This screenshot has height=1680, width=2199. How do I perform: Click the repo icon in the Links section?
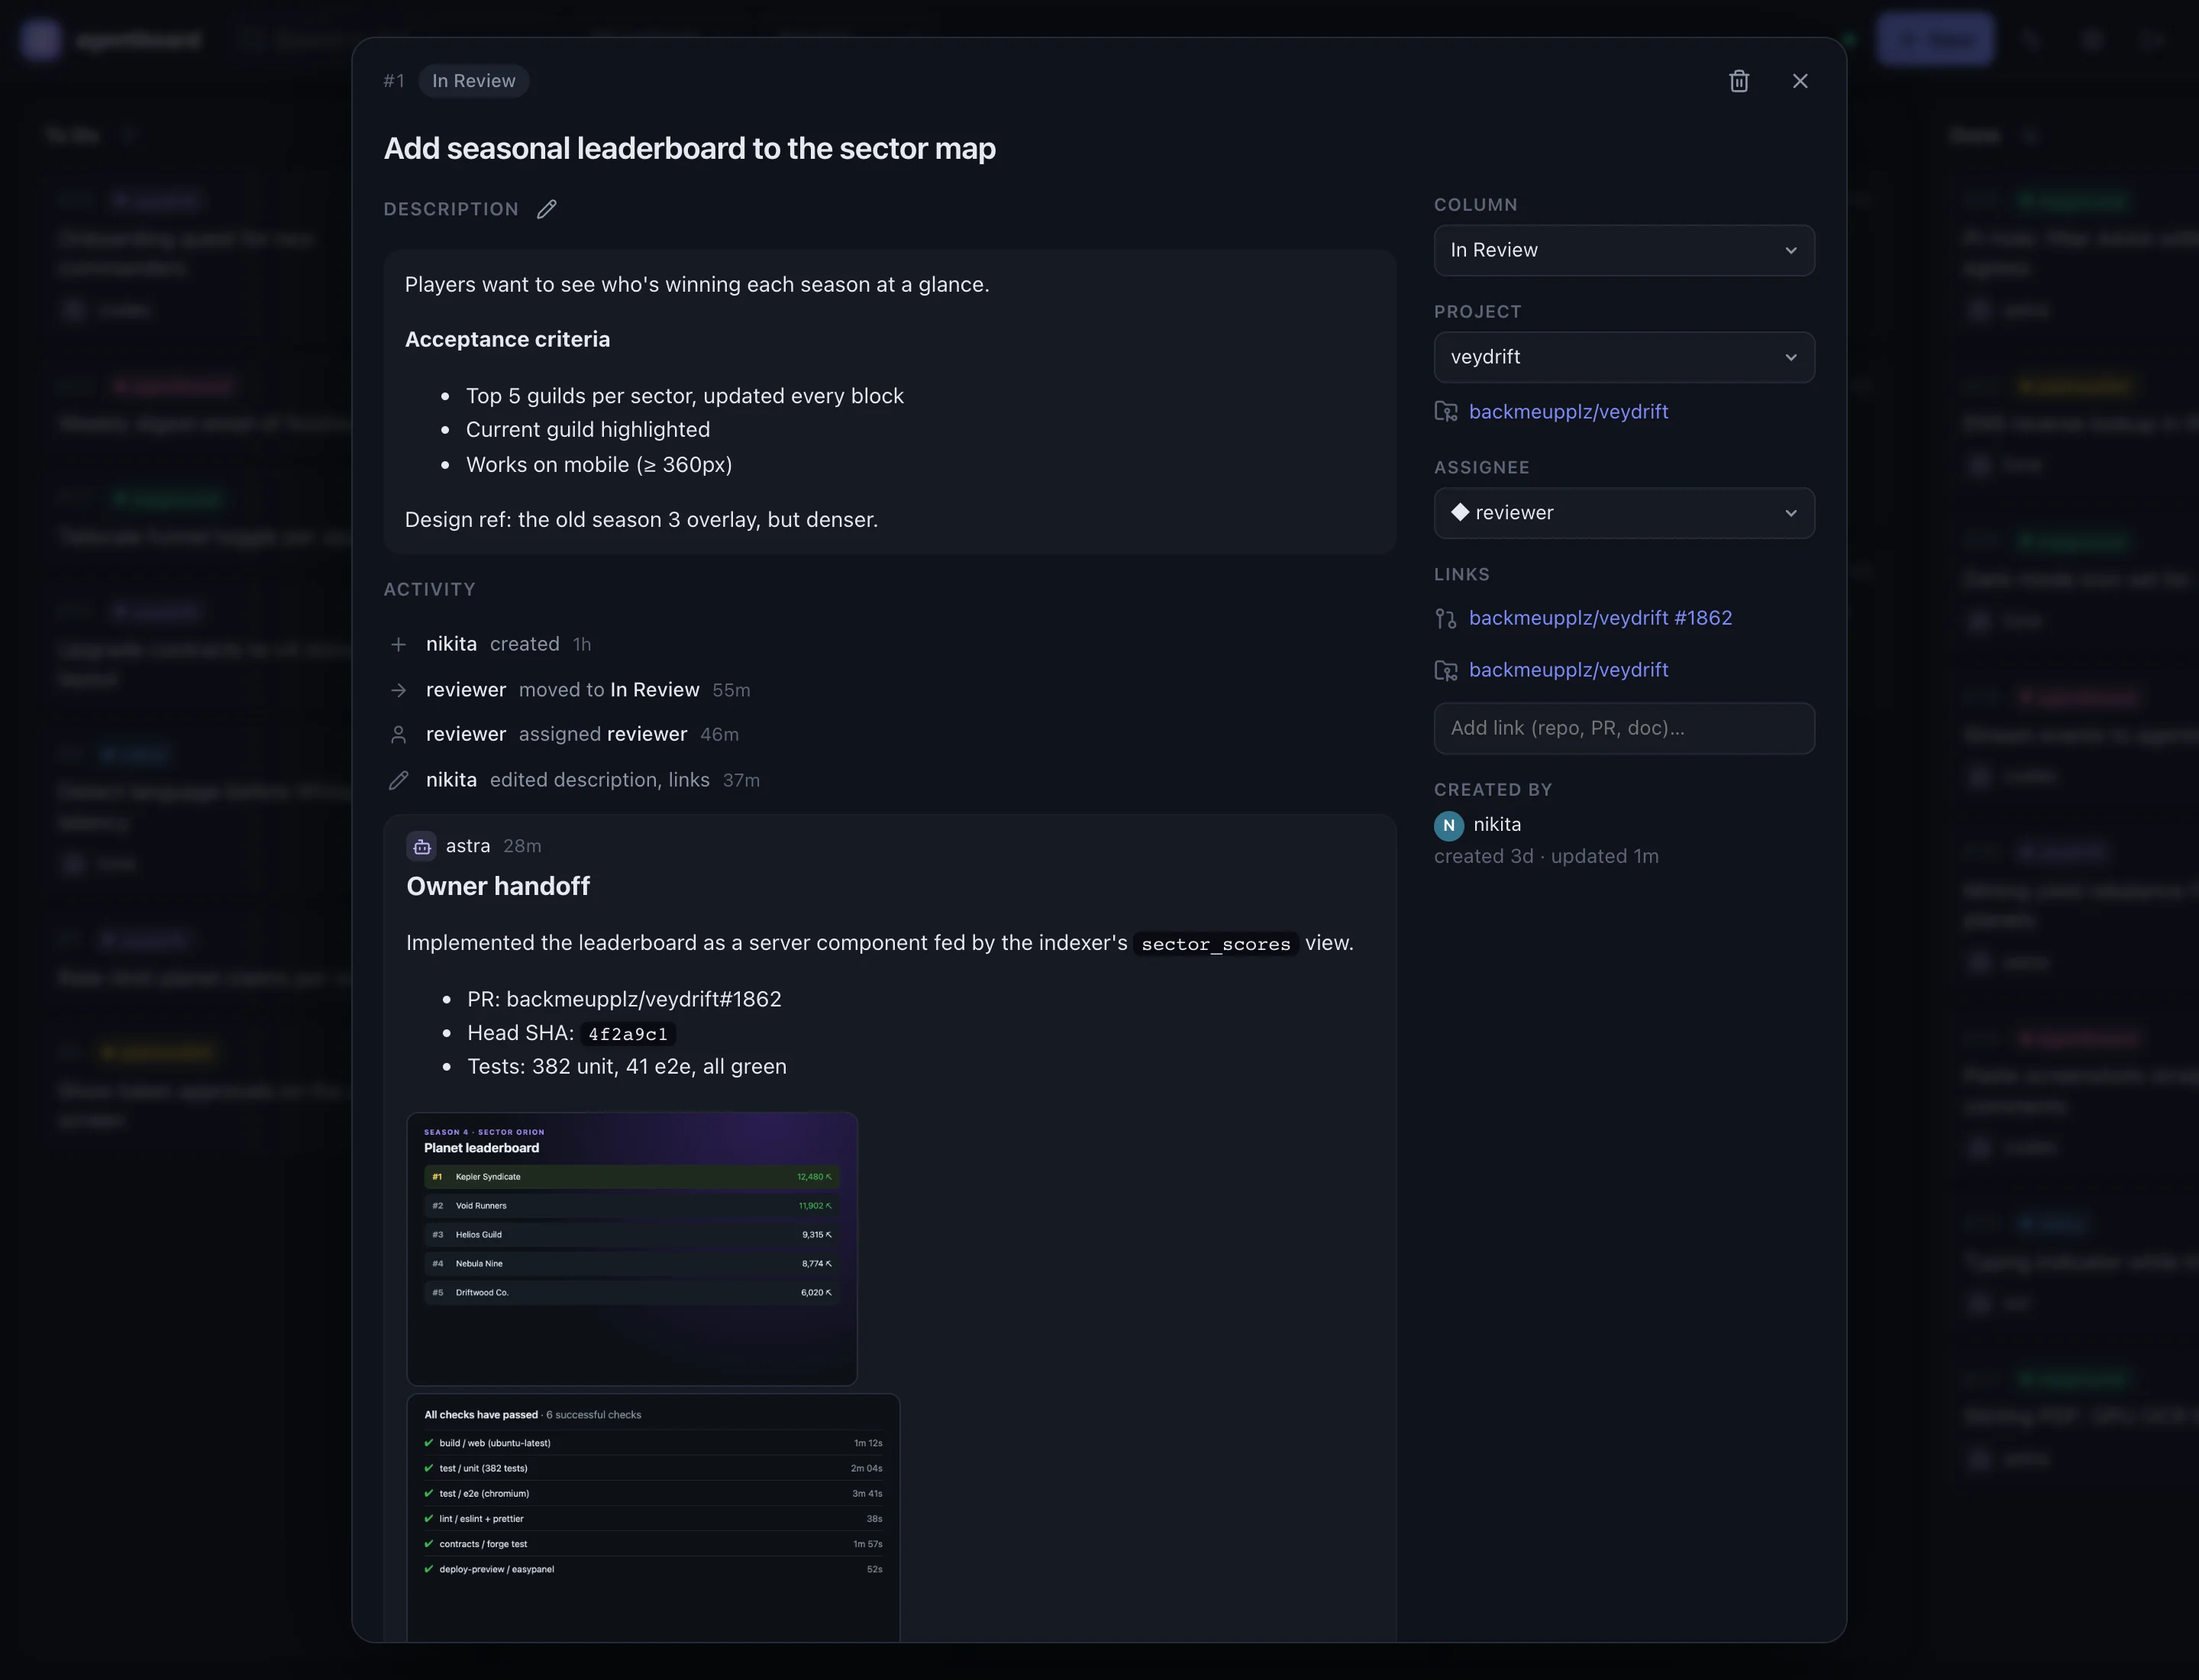[1446, 671]
